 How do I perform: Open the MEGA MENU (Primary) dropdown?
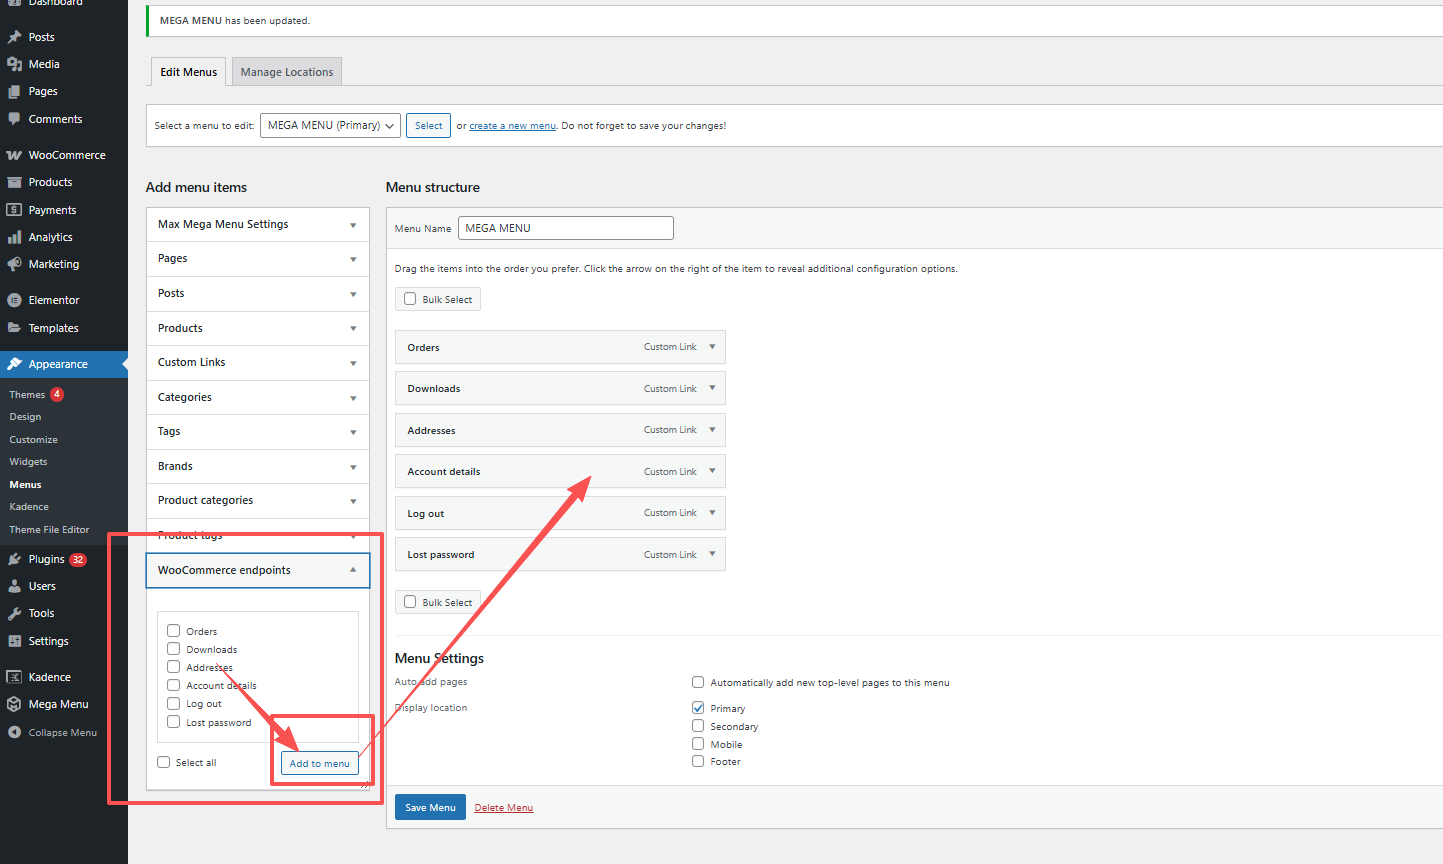(x=330, y=125)
